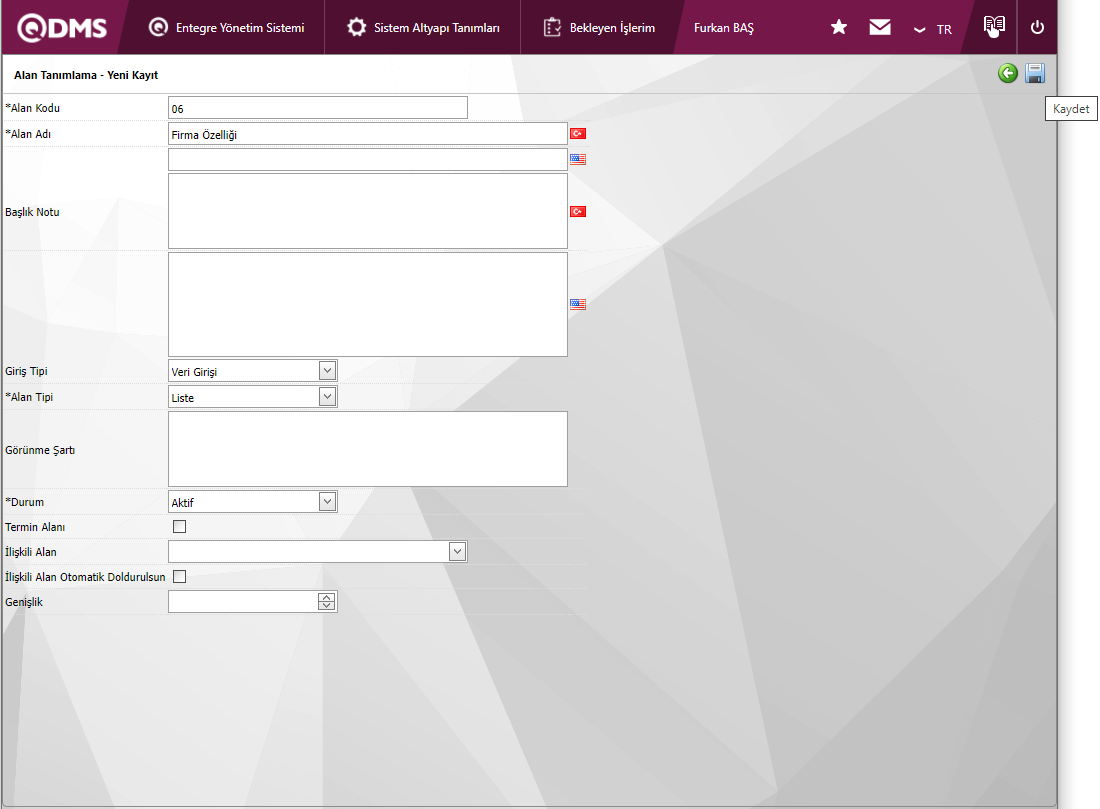1100x809 pixels.
Task: Click the Alan Adı English input field
Action: click(x=368, y=159)
